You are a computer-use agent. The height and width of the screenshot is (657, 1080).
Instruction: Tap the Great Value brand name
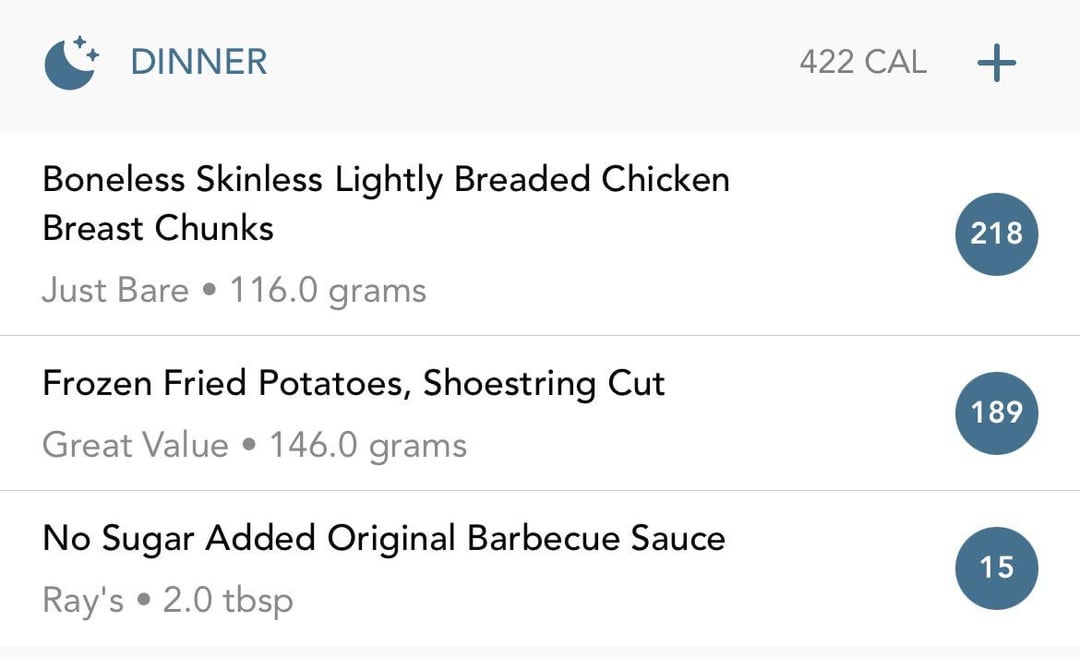tap(135, 445)
